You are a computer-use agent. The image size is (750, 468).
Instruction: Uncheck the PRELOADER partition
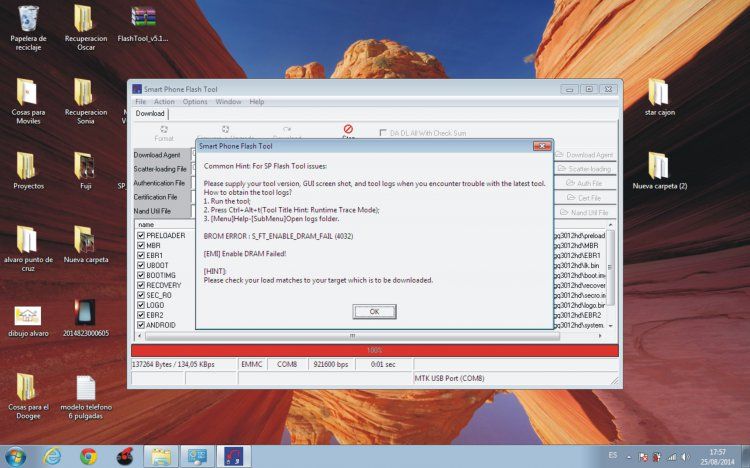click(x=141, y=235)
